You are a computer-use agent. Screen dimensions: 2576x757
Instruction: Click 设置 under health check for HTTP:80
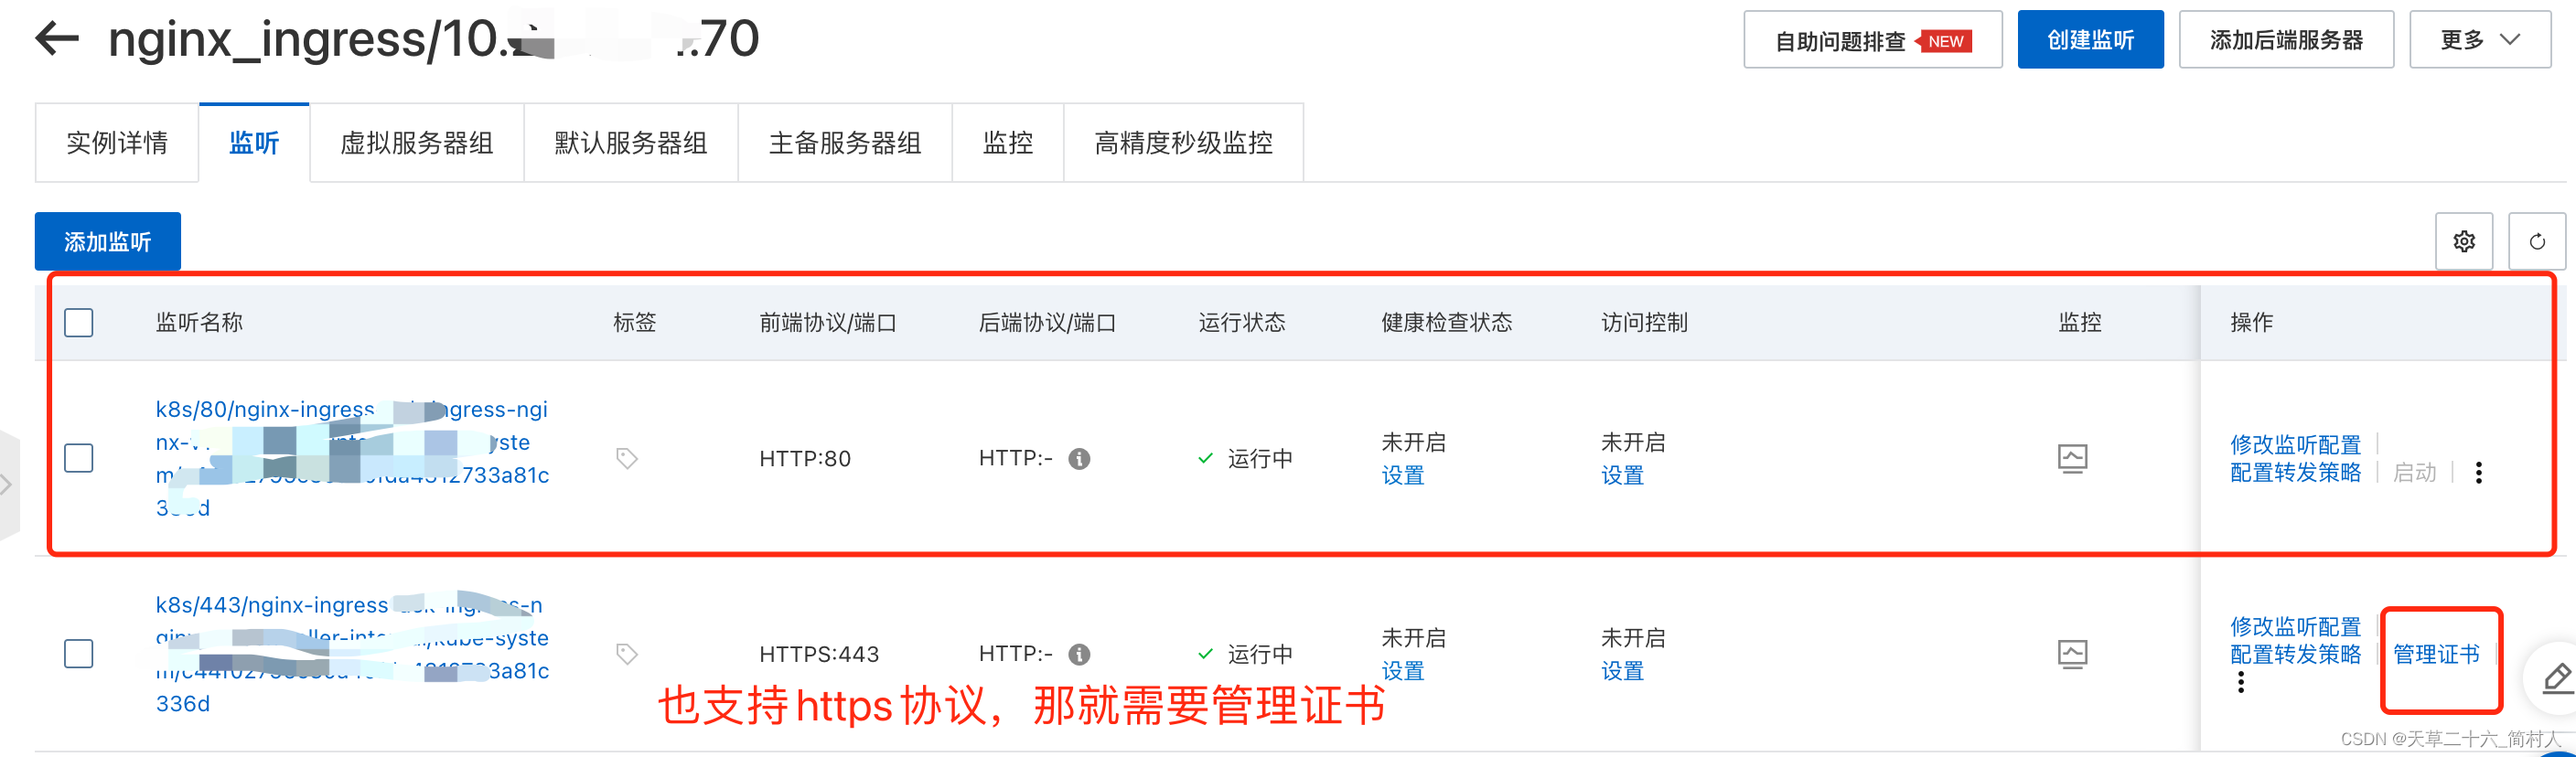coord(1403,475)
